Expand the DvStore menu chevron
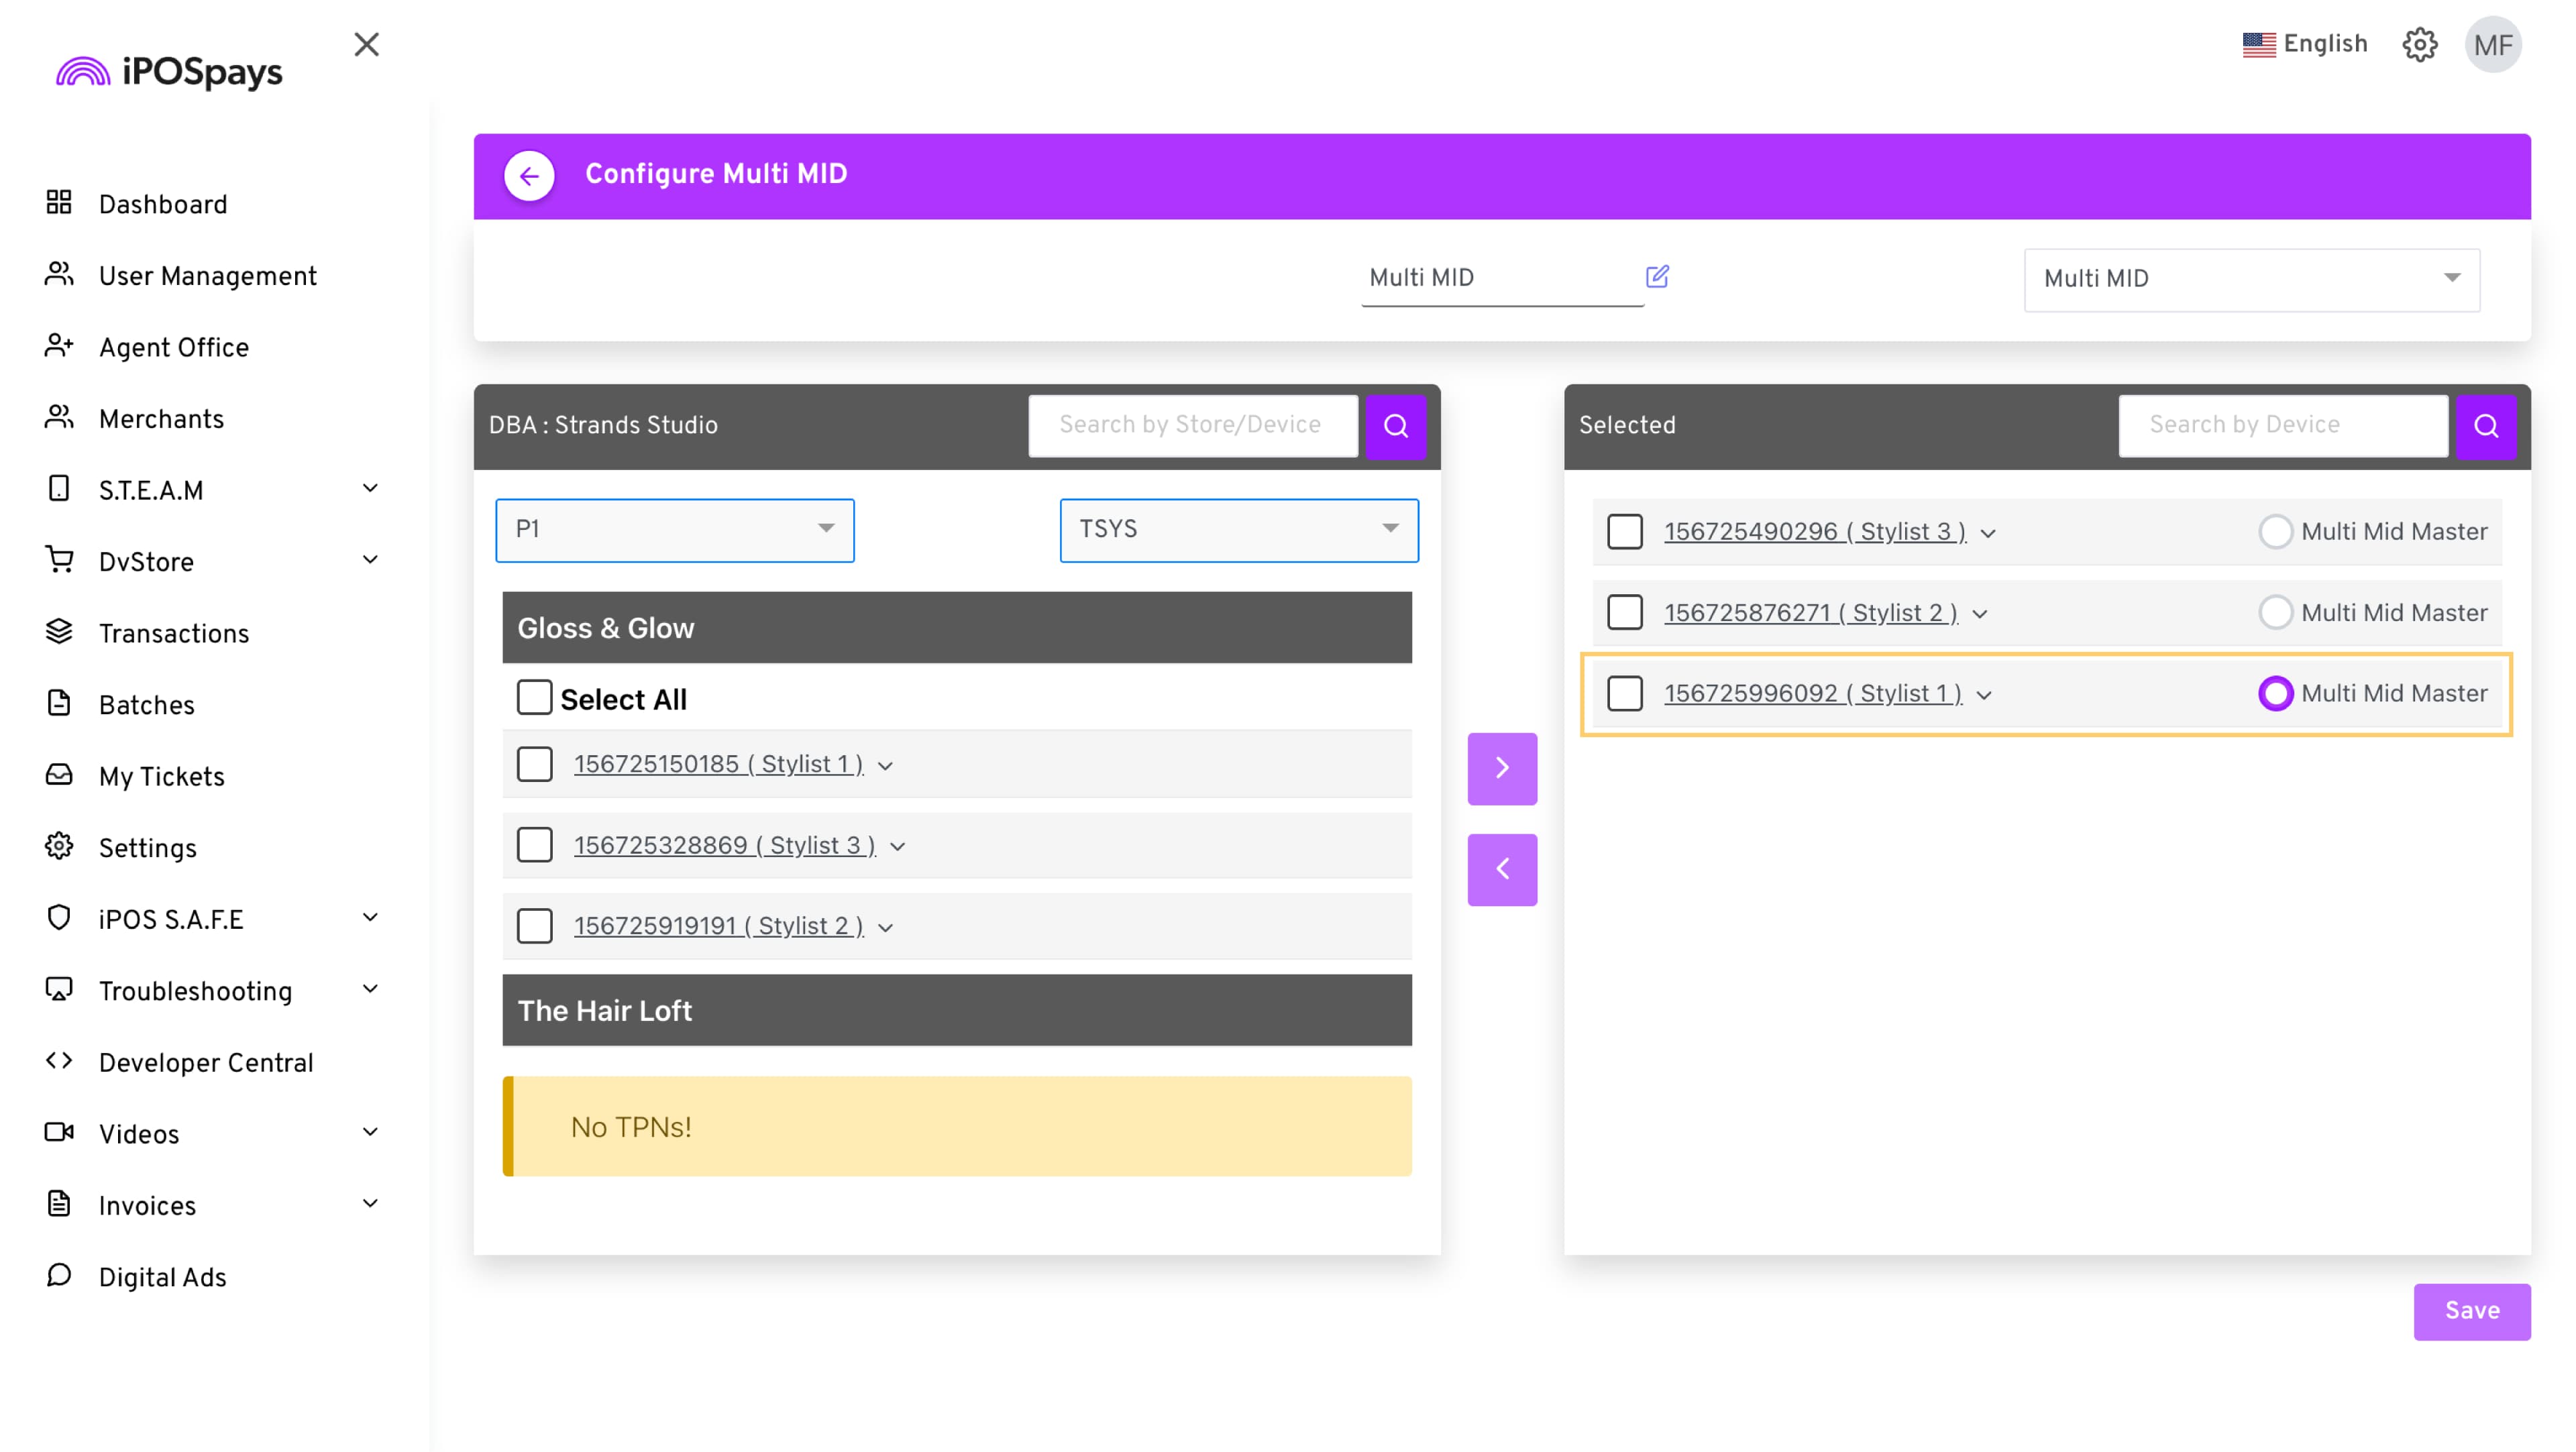The width and height of the screenshot is (2576, 1452). [370, 559]
